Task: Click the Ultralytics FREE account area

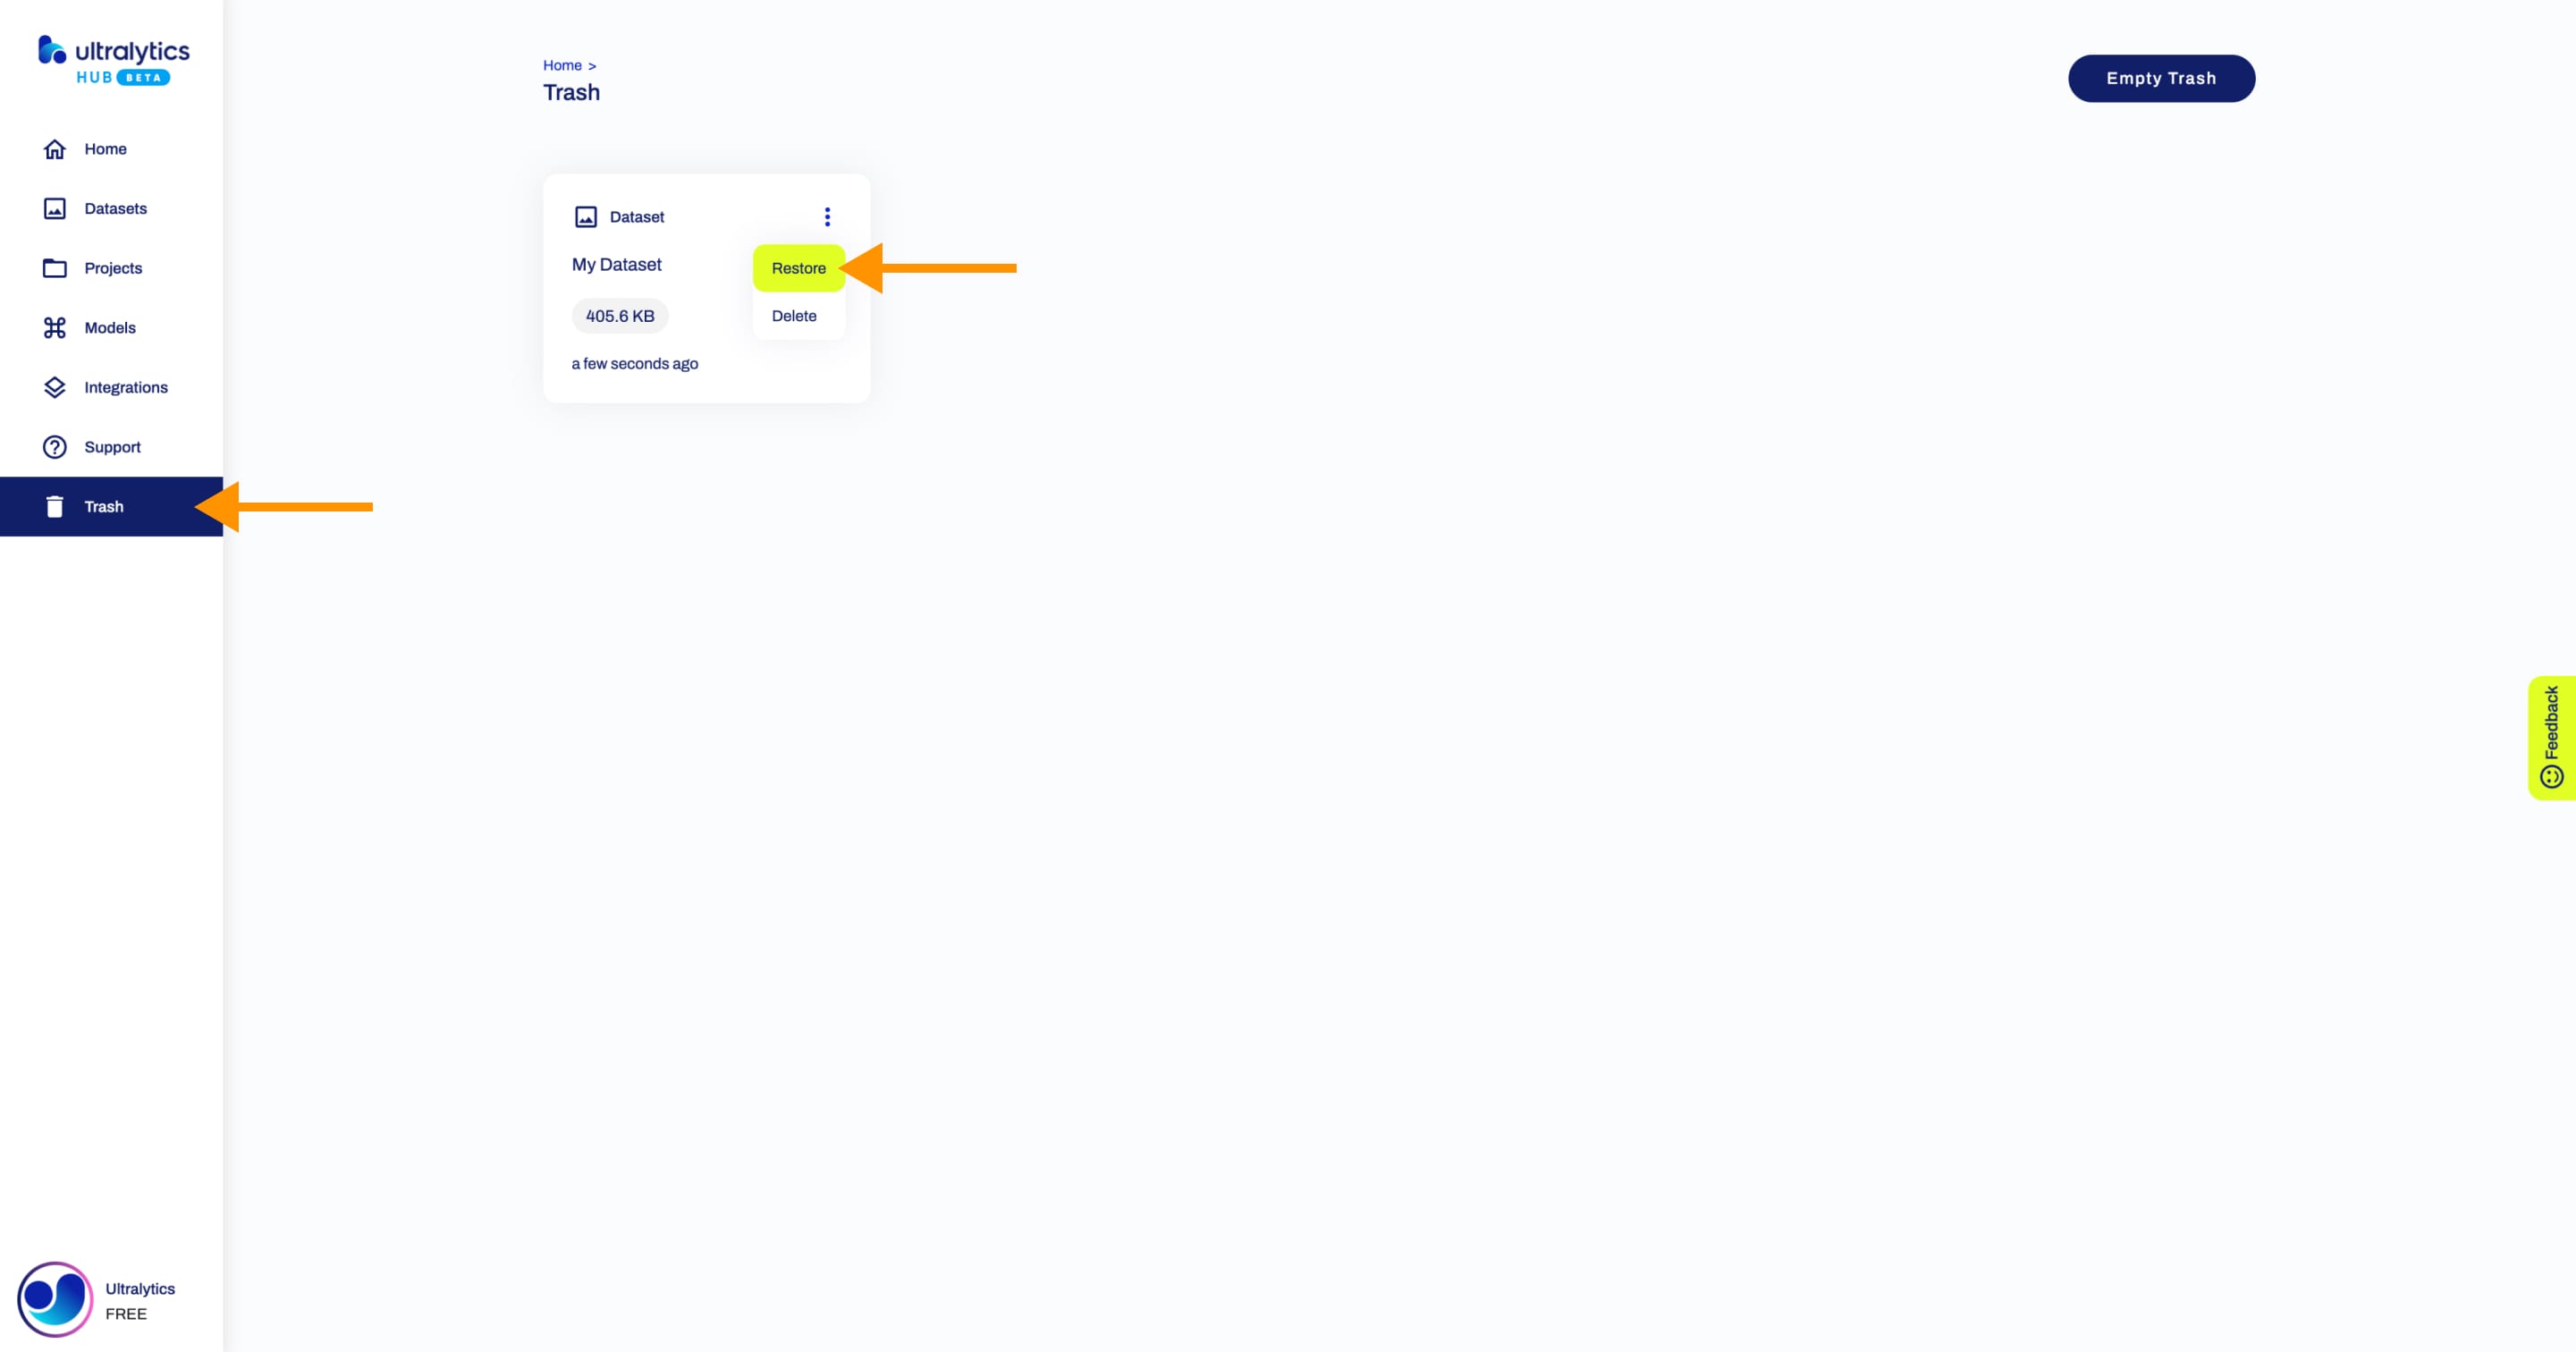Action: [x=111, y=1299]
